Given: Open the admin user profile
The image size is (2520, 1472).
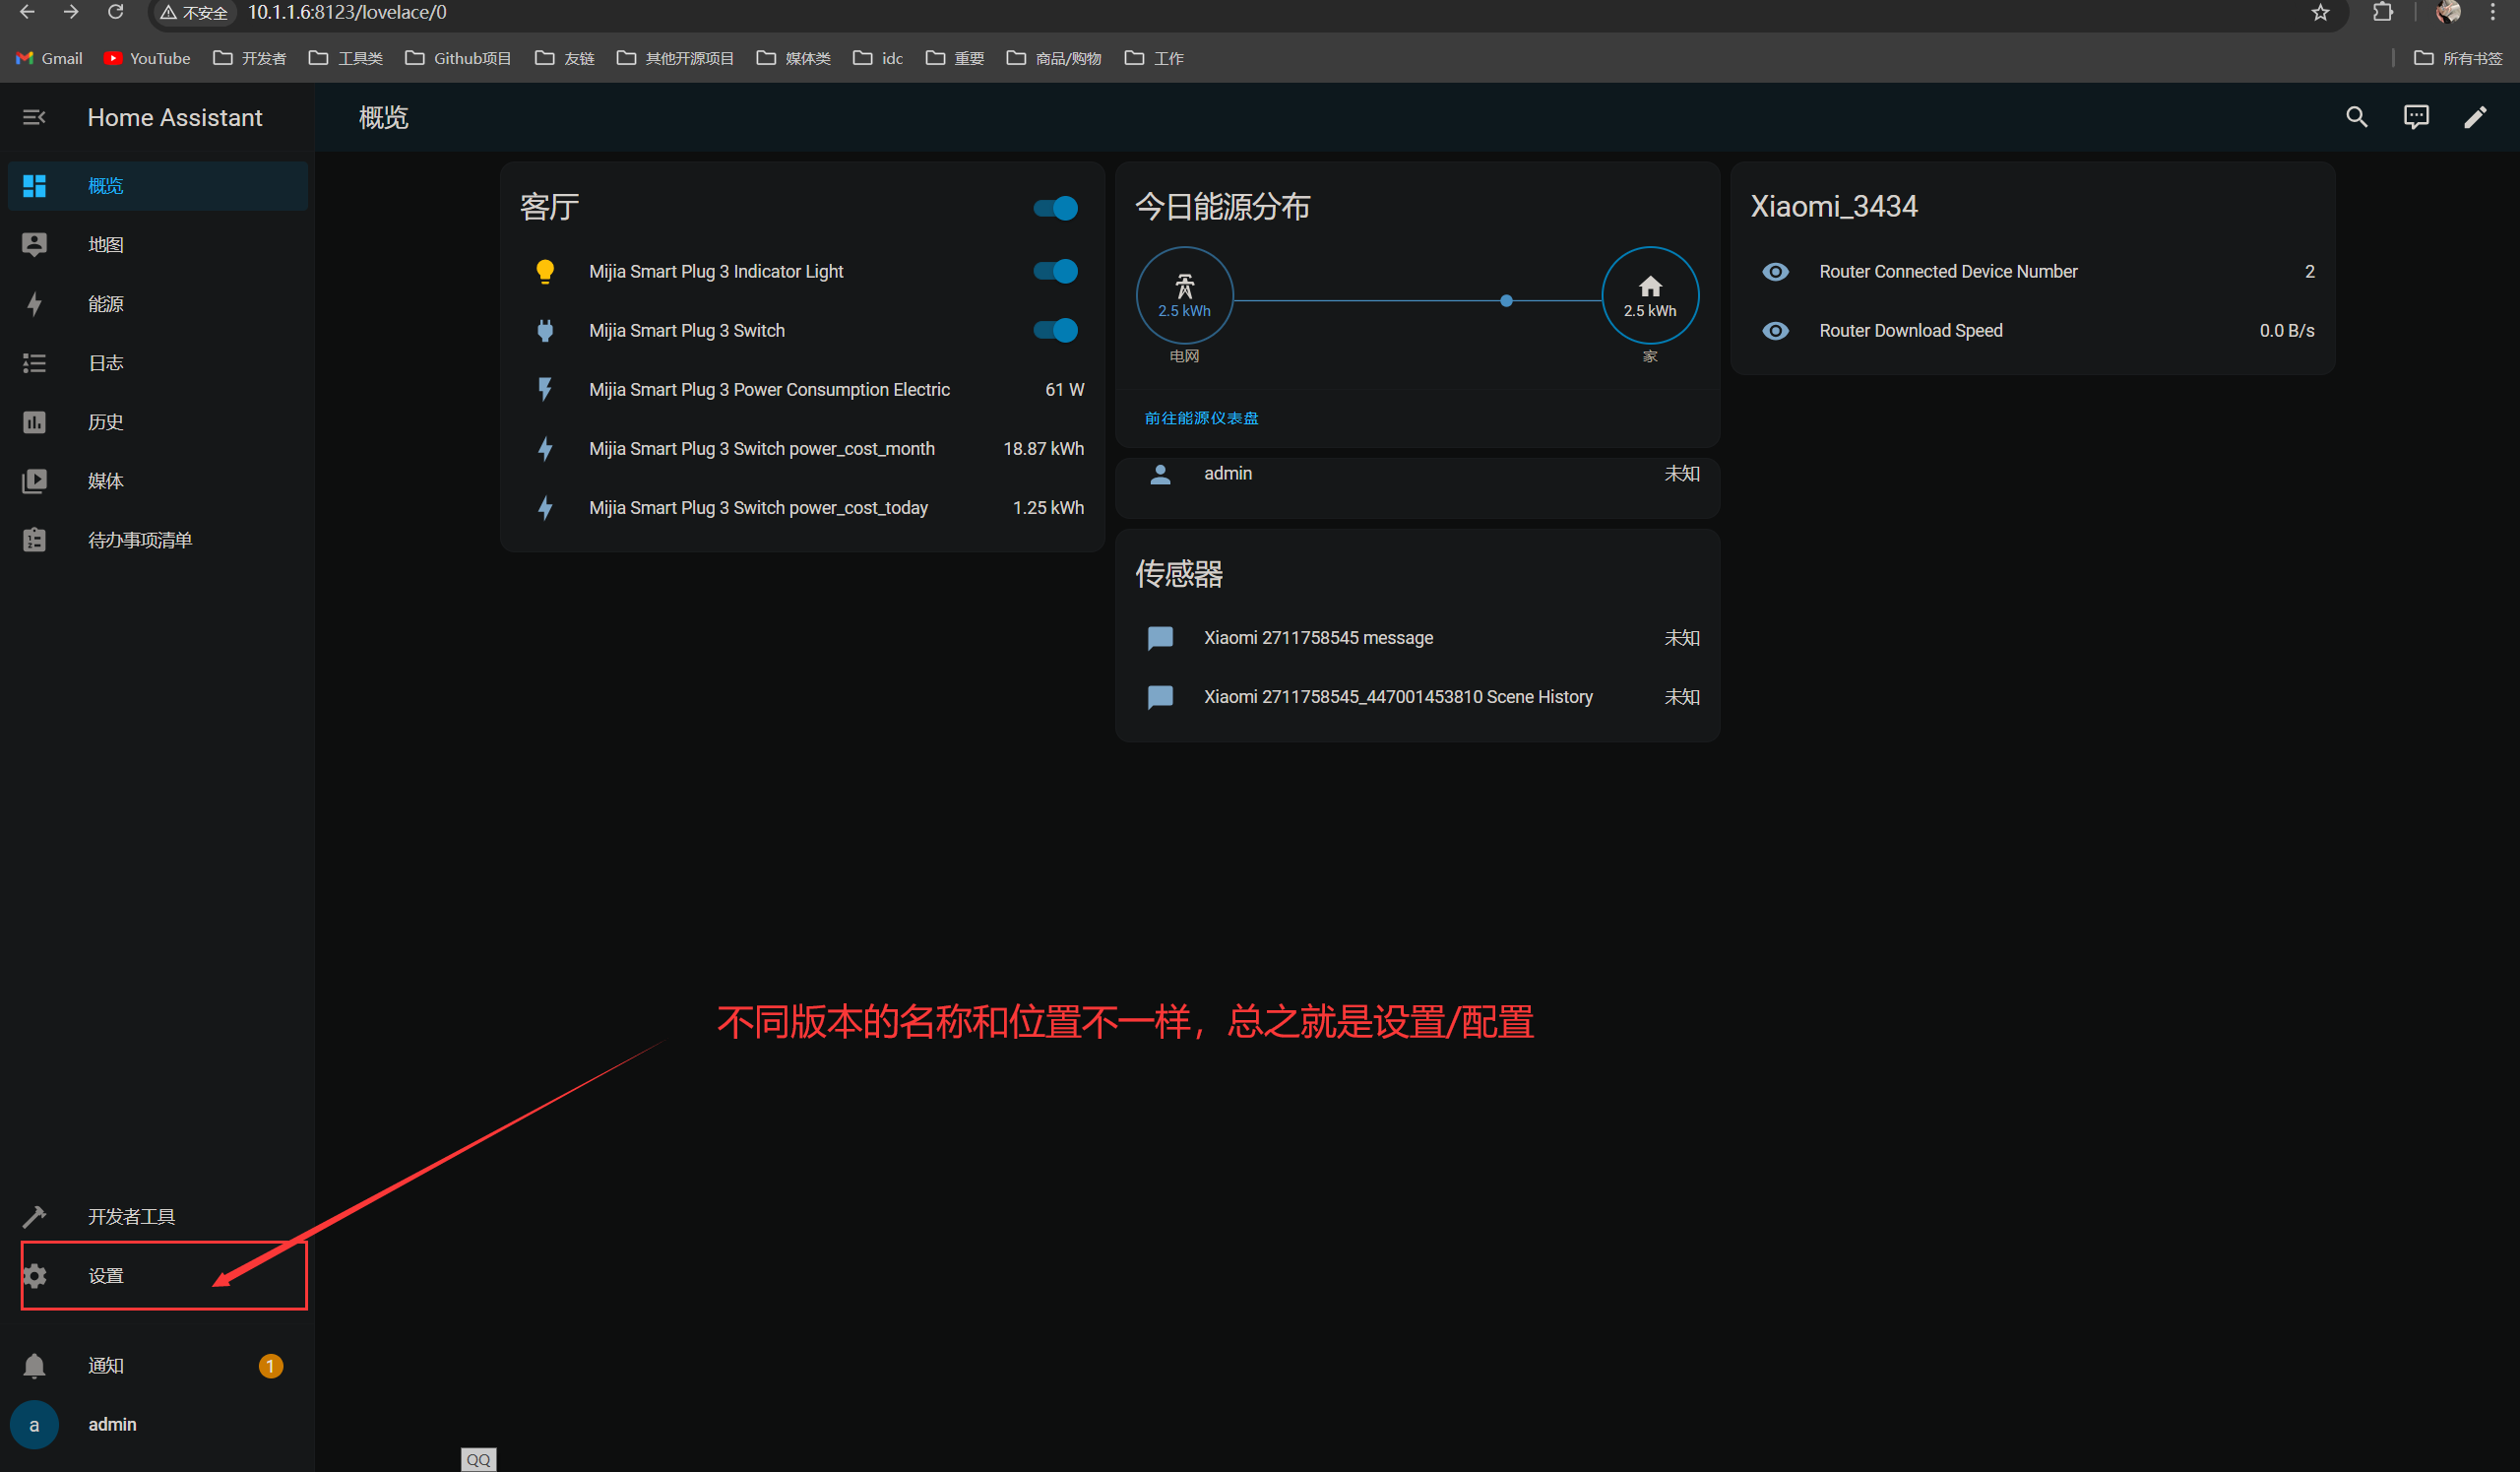Looking at the screenshot, I should pyautogui.click(x=111, y=1424).
